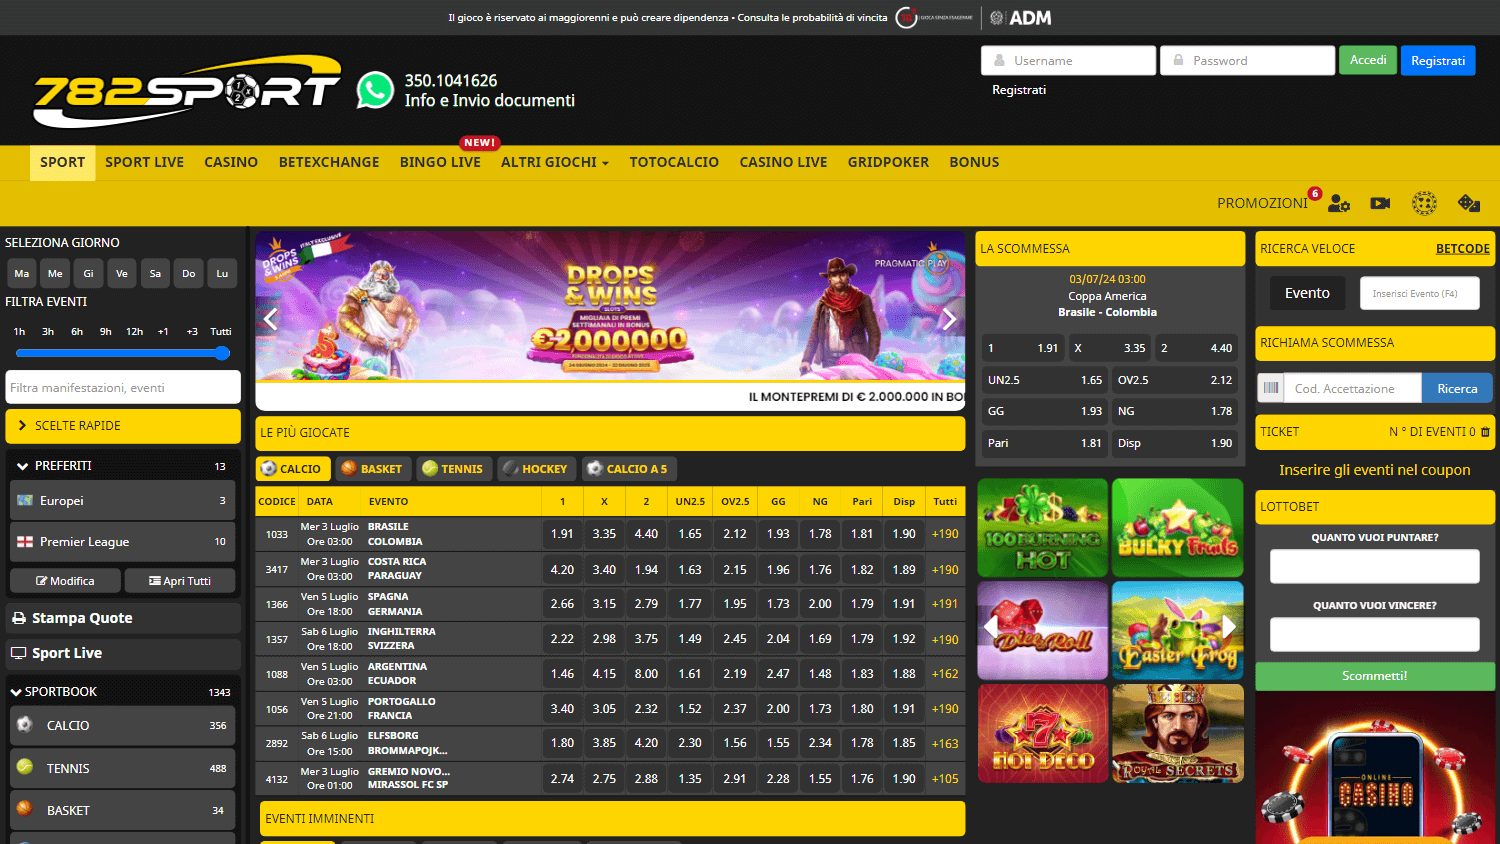
Task: Expand Scelte Rapide section
Action: pyautogui.click(x=123, y=426)
